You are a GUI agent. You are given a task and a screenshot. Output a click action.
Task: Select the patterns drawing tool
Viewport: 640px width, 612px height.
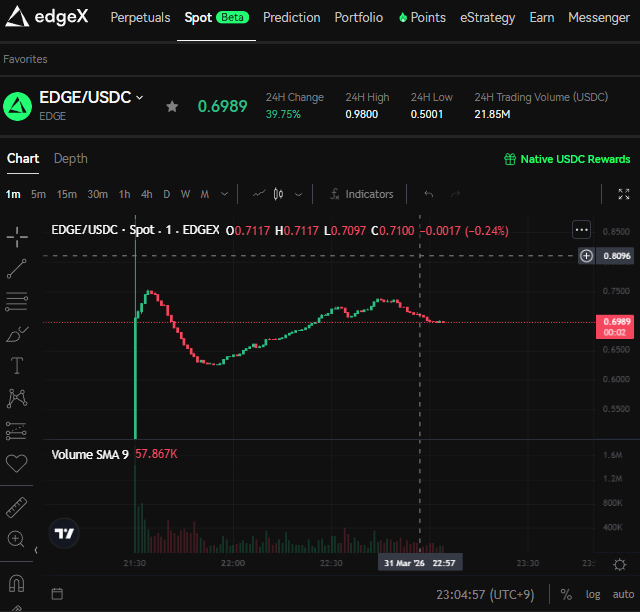click(17, 398)
